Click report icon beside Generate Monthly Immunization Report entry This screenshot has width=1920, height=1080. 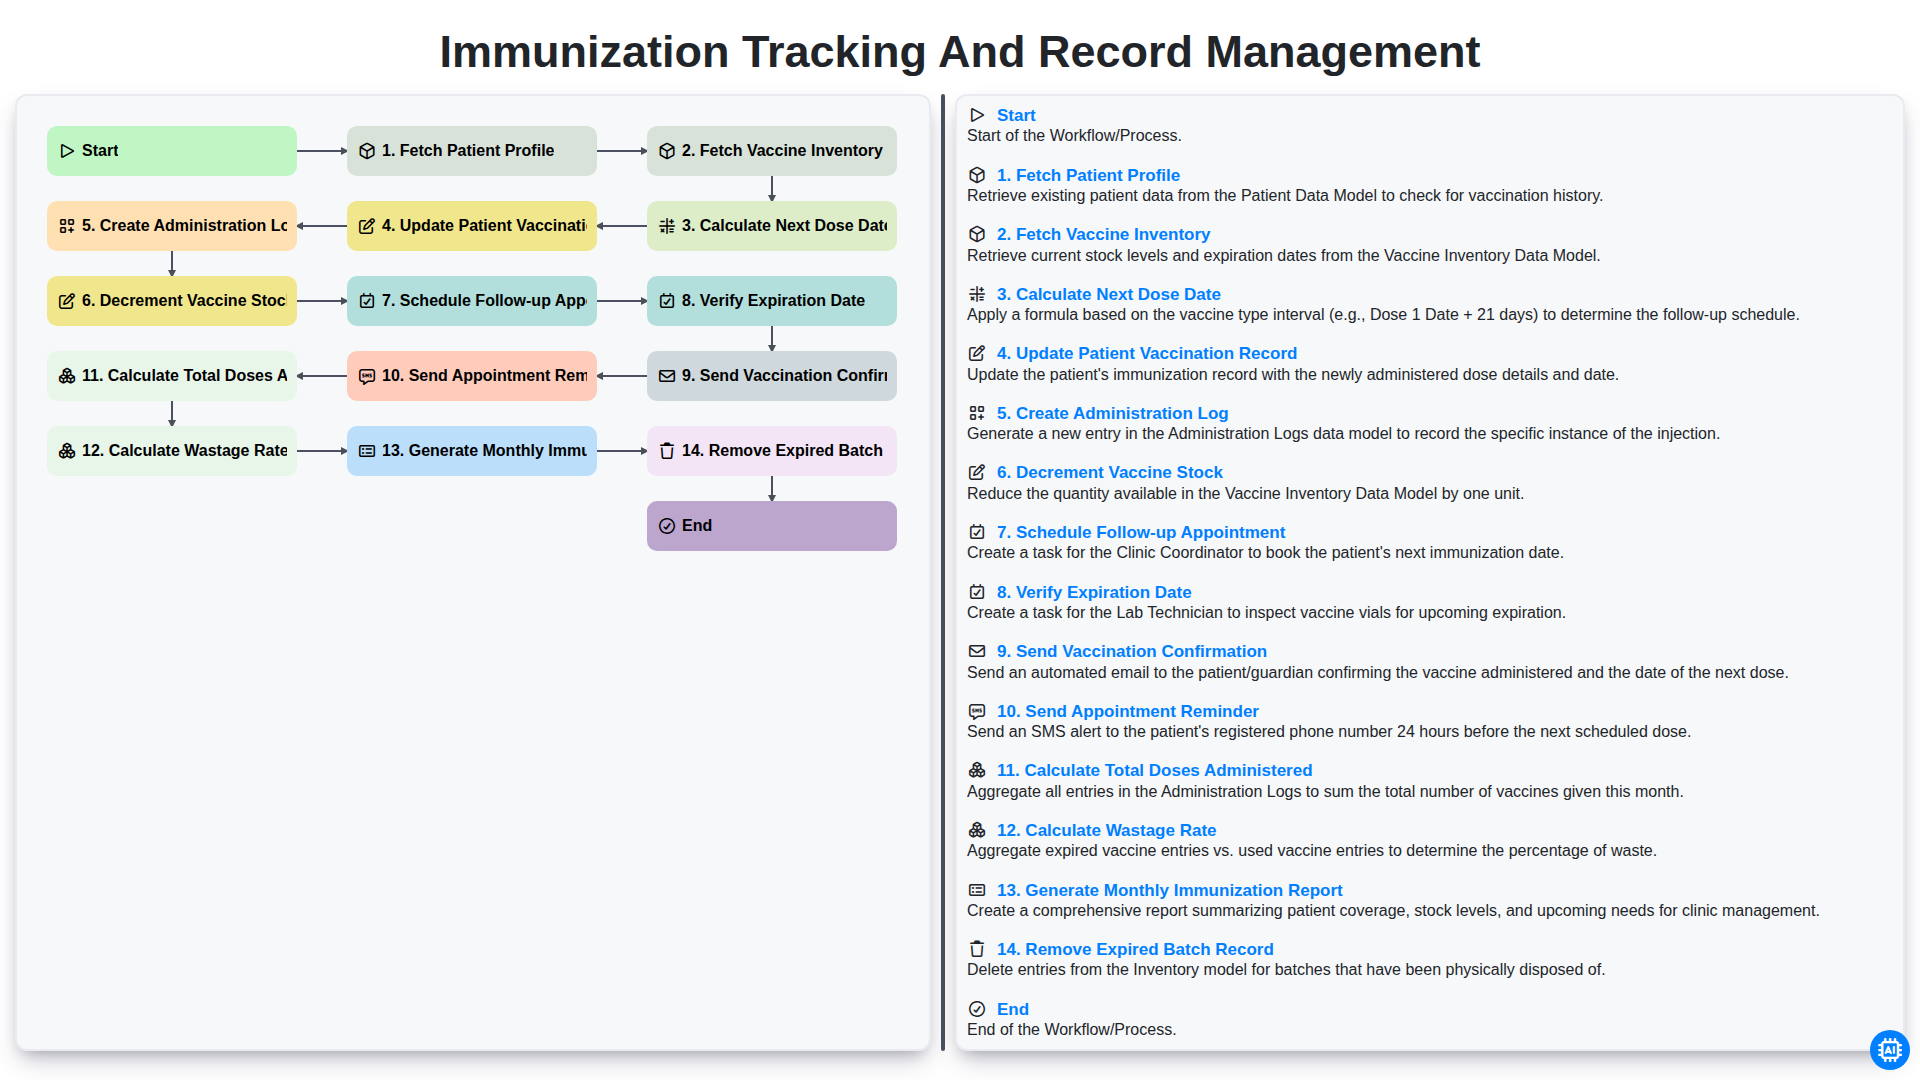tap(977, 890)
